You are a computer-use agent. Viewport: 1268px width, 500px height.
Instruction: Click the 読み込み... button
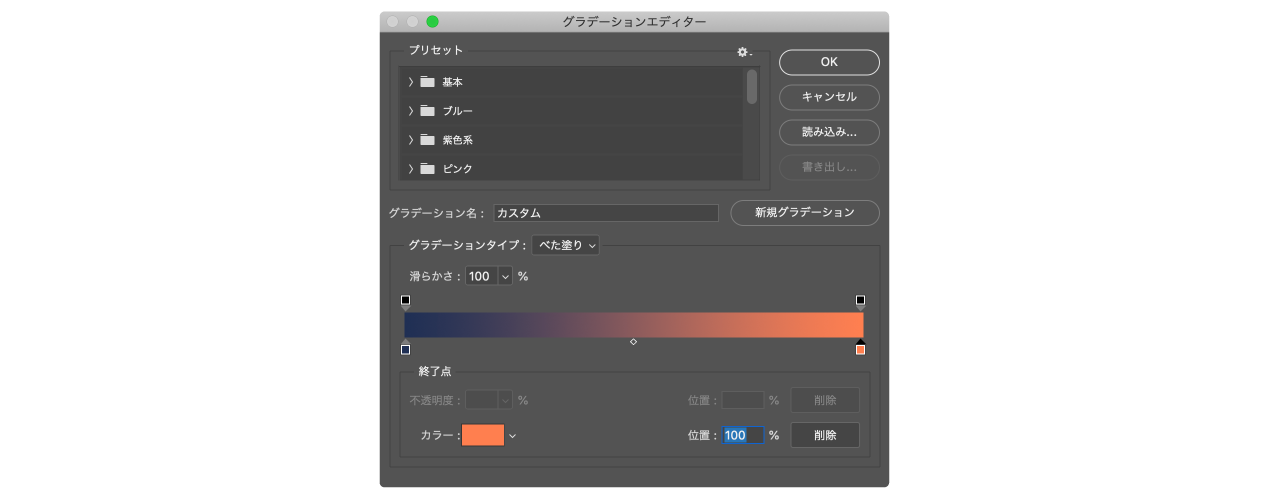(829, 132)
